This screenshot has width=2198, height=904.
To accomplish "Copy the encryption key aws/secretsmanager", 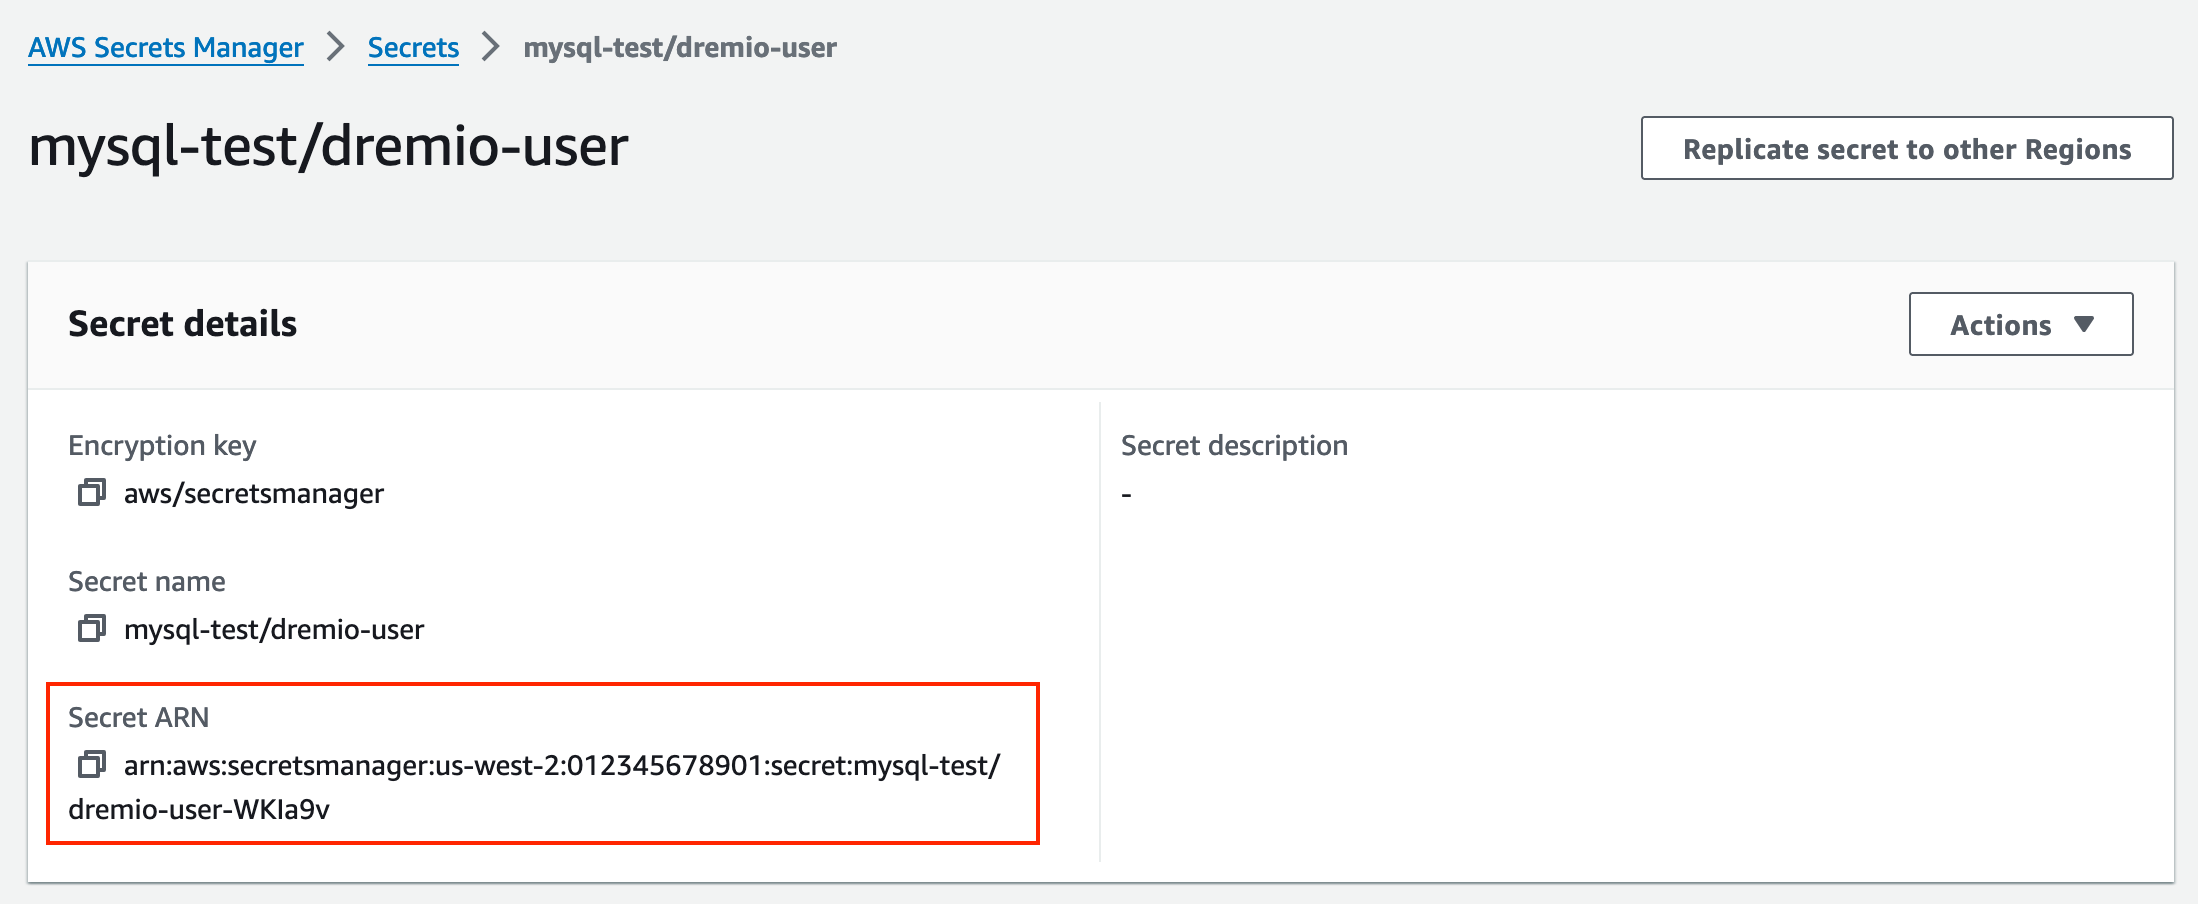I will pyautogui.click(x=92, y=492).
